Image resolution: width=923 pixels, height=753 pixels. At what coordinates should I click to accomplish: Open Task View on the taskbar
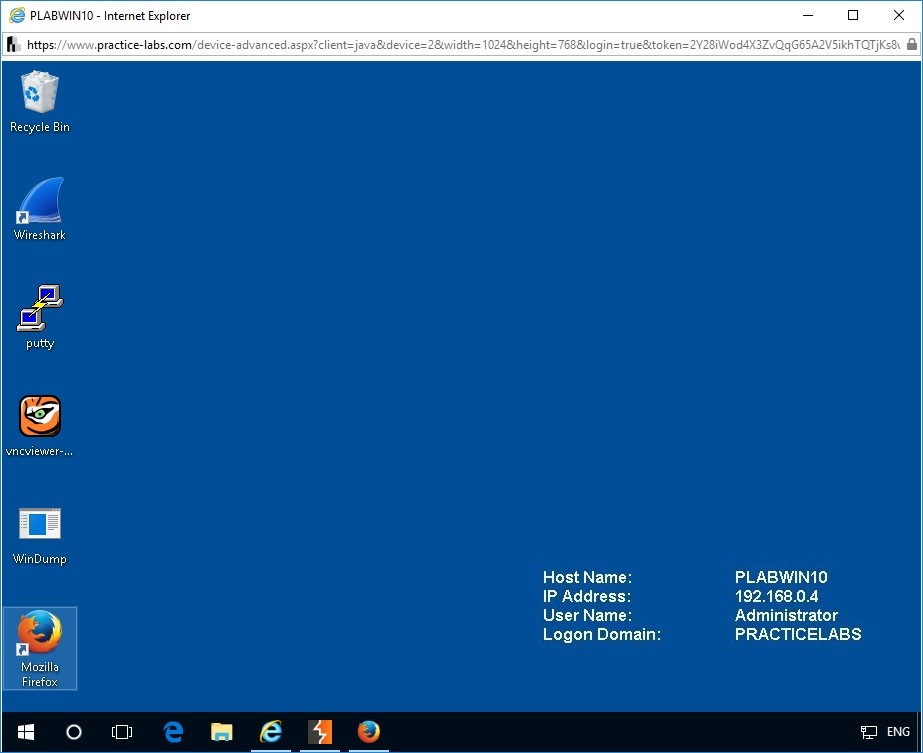[122, 732]
